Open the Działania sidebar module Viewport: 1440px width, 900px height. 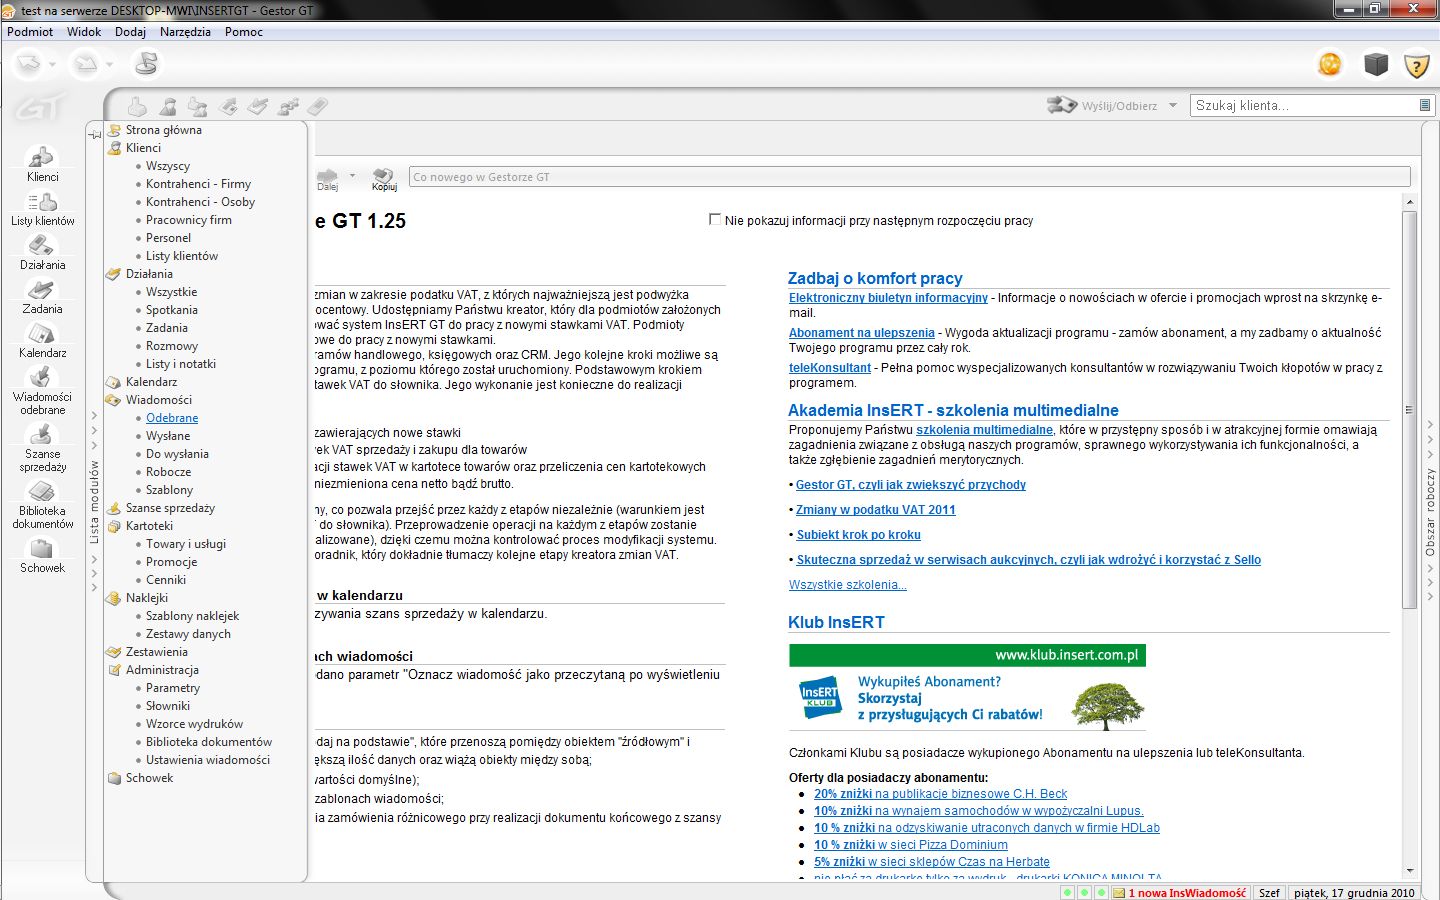pos(42,253)
